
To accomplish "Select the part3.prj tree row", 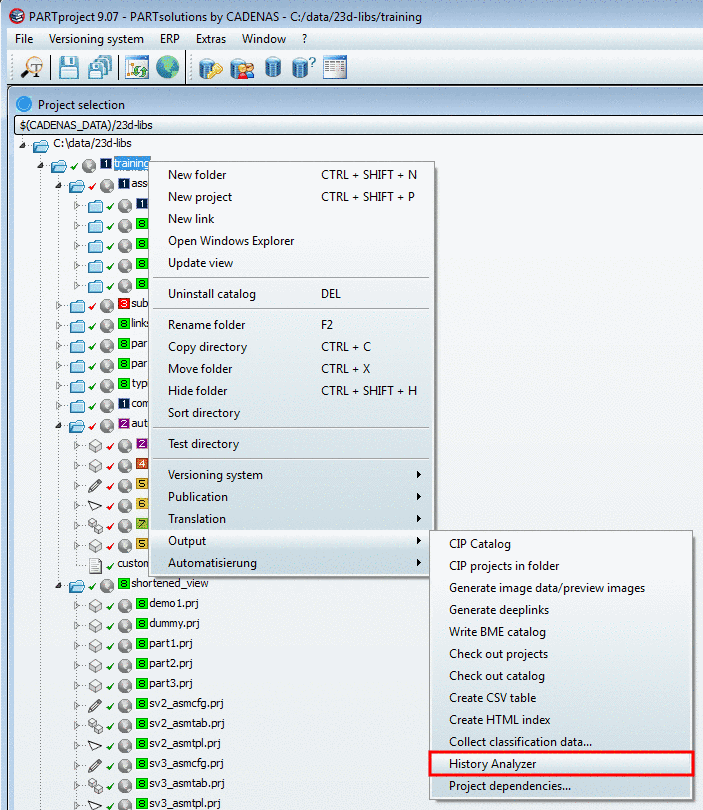I will click(170, 683).
